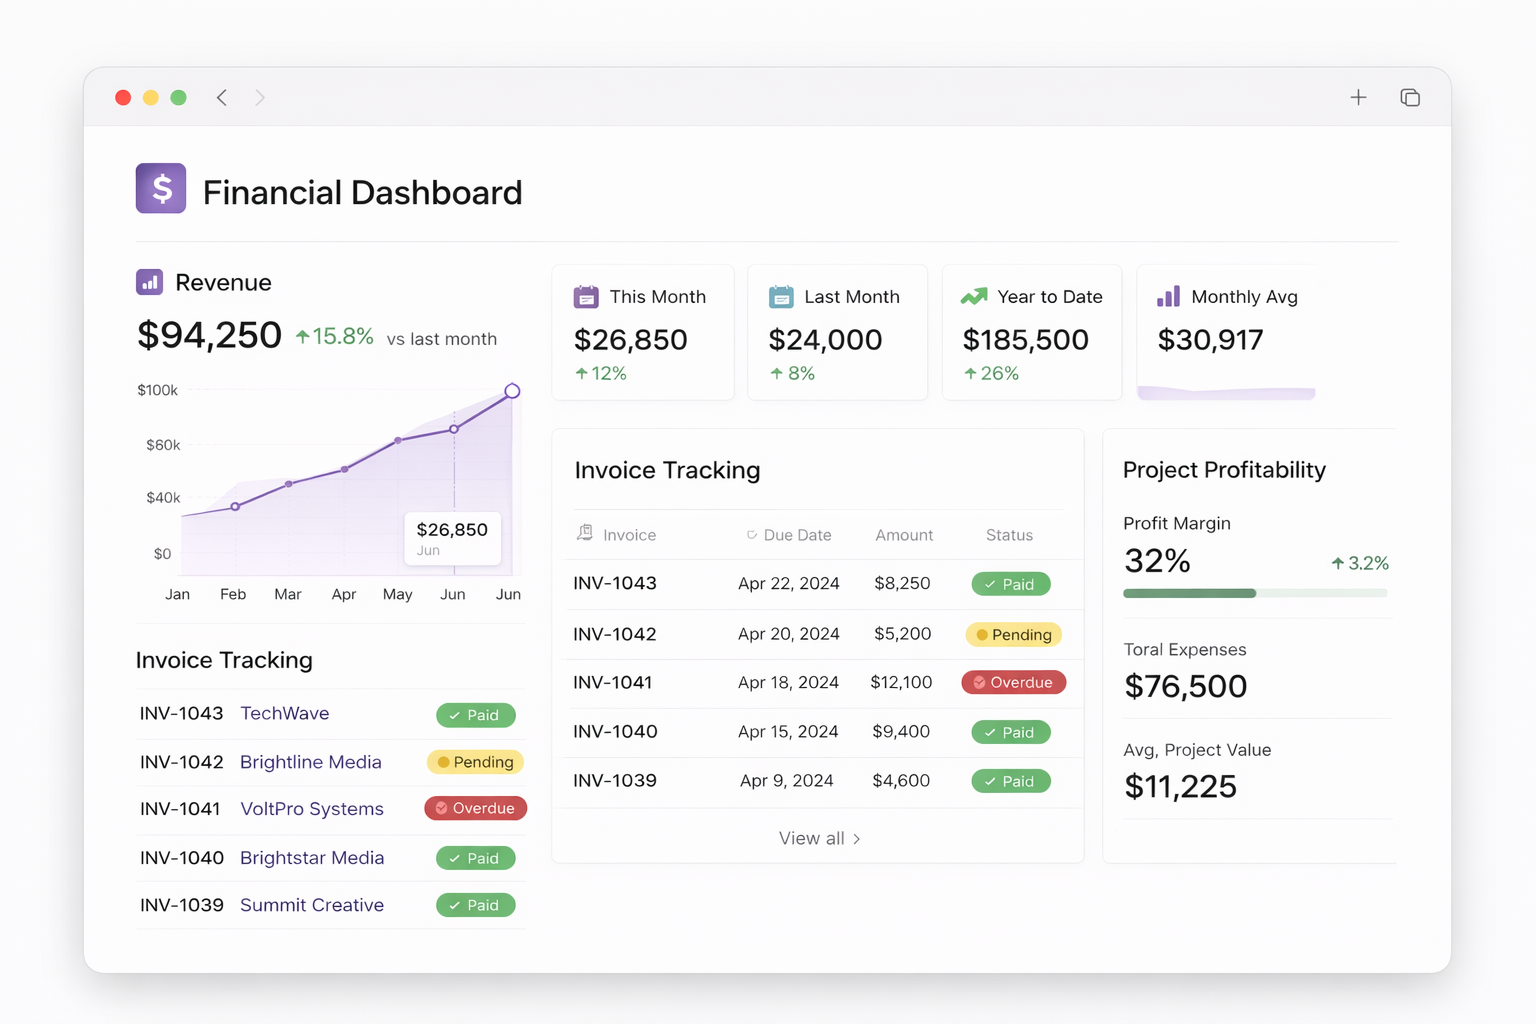Click the Overdue badge for VoltPro Systems

point(475,808)
